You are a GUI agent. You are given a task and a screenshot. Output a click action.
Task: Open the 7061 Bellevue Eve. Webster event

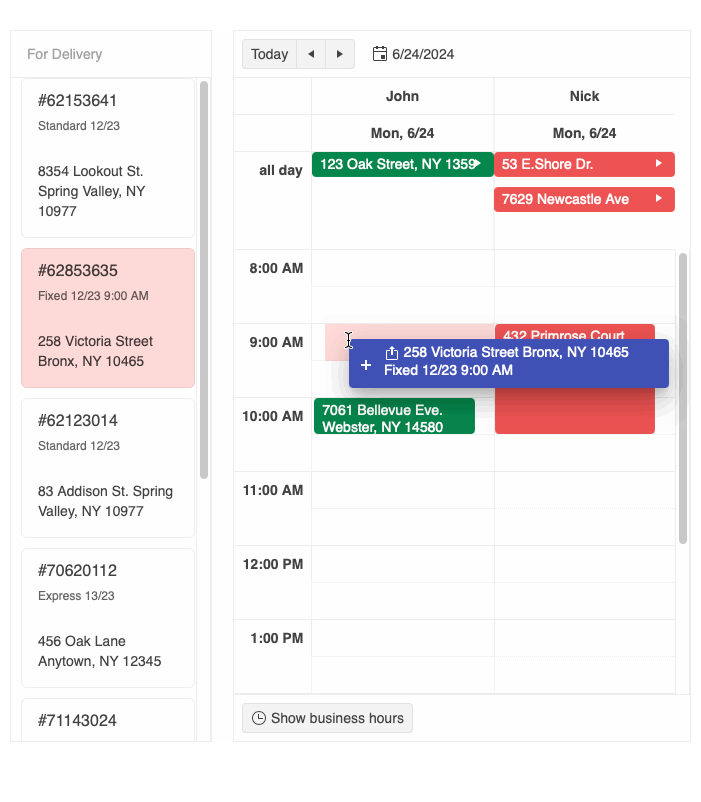tap(393, 416)
